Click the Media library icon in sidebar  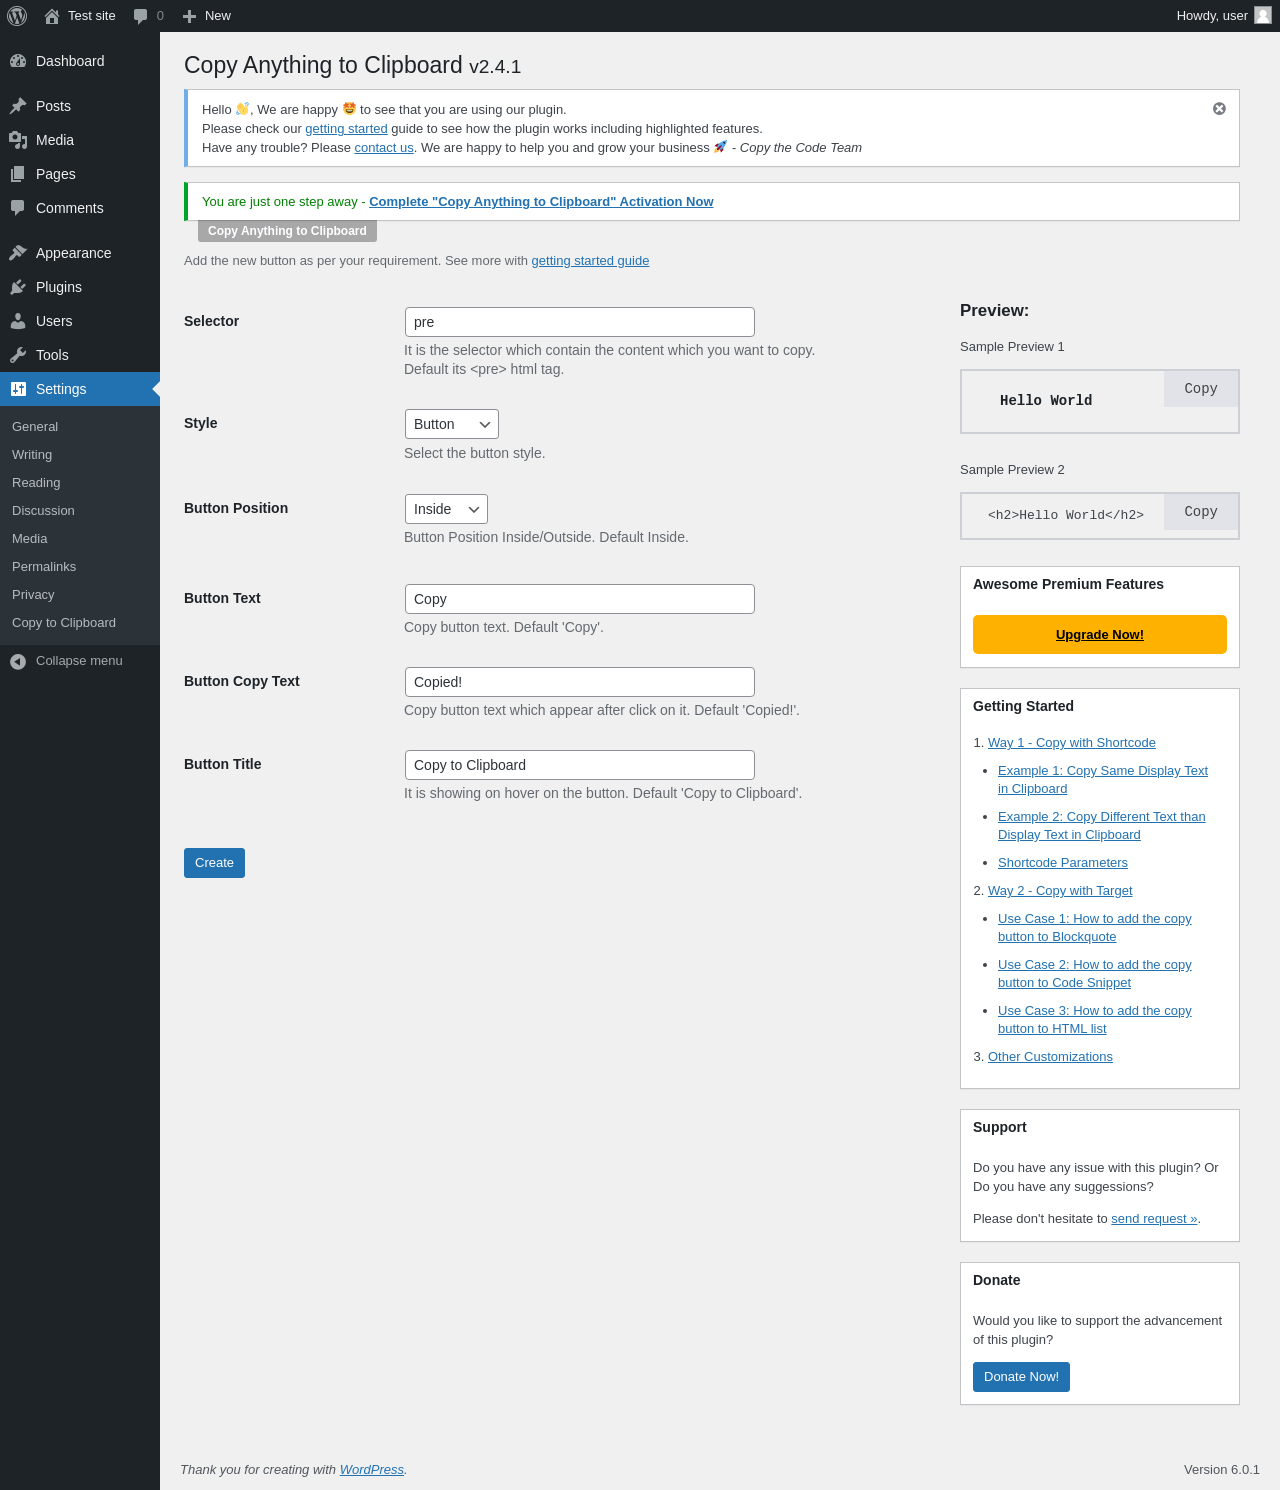coord(18,140)
